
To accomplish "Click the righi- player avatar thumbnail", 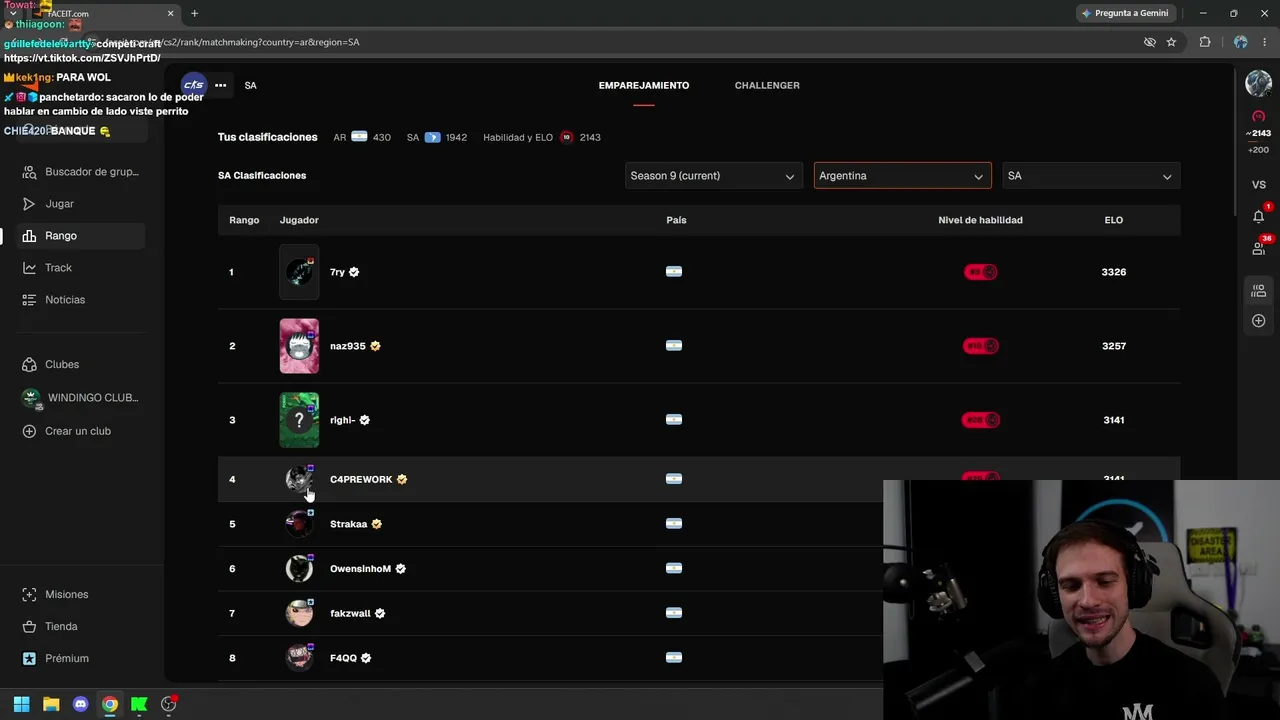I will (299, 420).
